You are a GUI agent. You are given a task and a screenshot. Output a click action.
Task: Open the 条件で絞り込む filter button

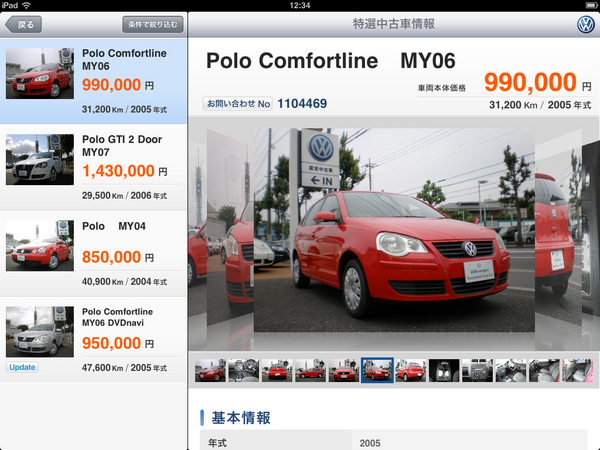[x=153, y=25]
